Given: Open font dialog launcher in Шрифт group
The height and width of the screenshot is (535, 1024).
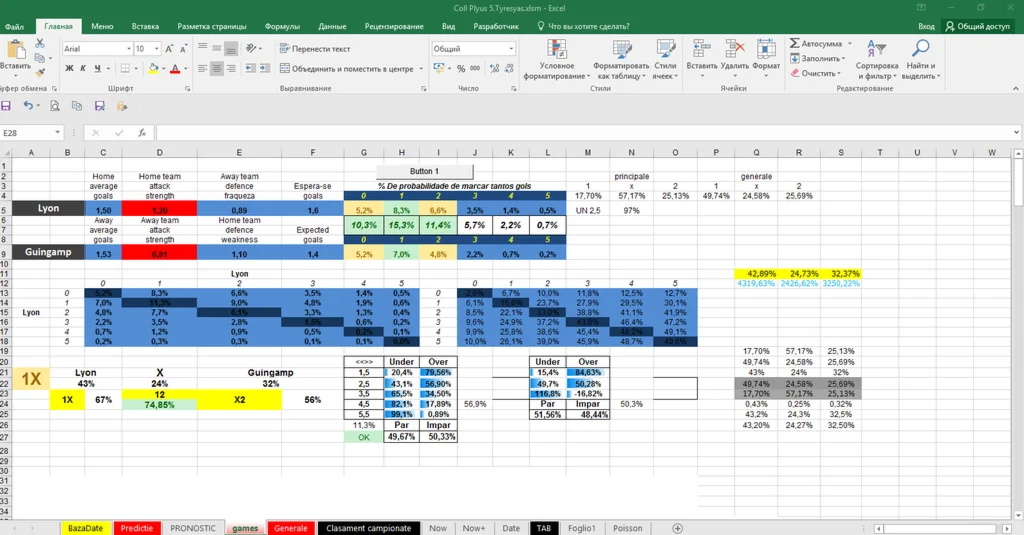Looking at the screenshot, I should (187, 88).
